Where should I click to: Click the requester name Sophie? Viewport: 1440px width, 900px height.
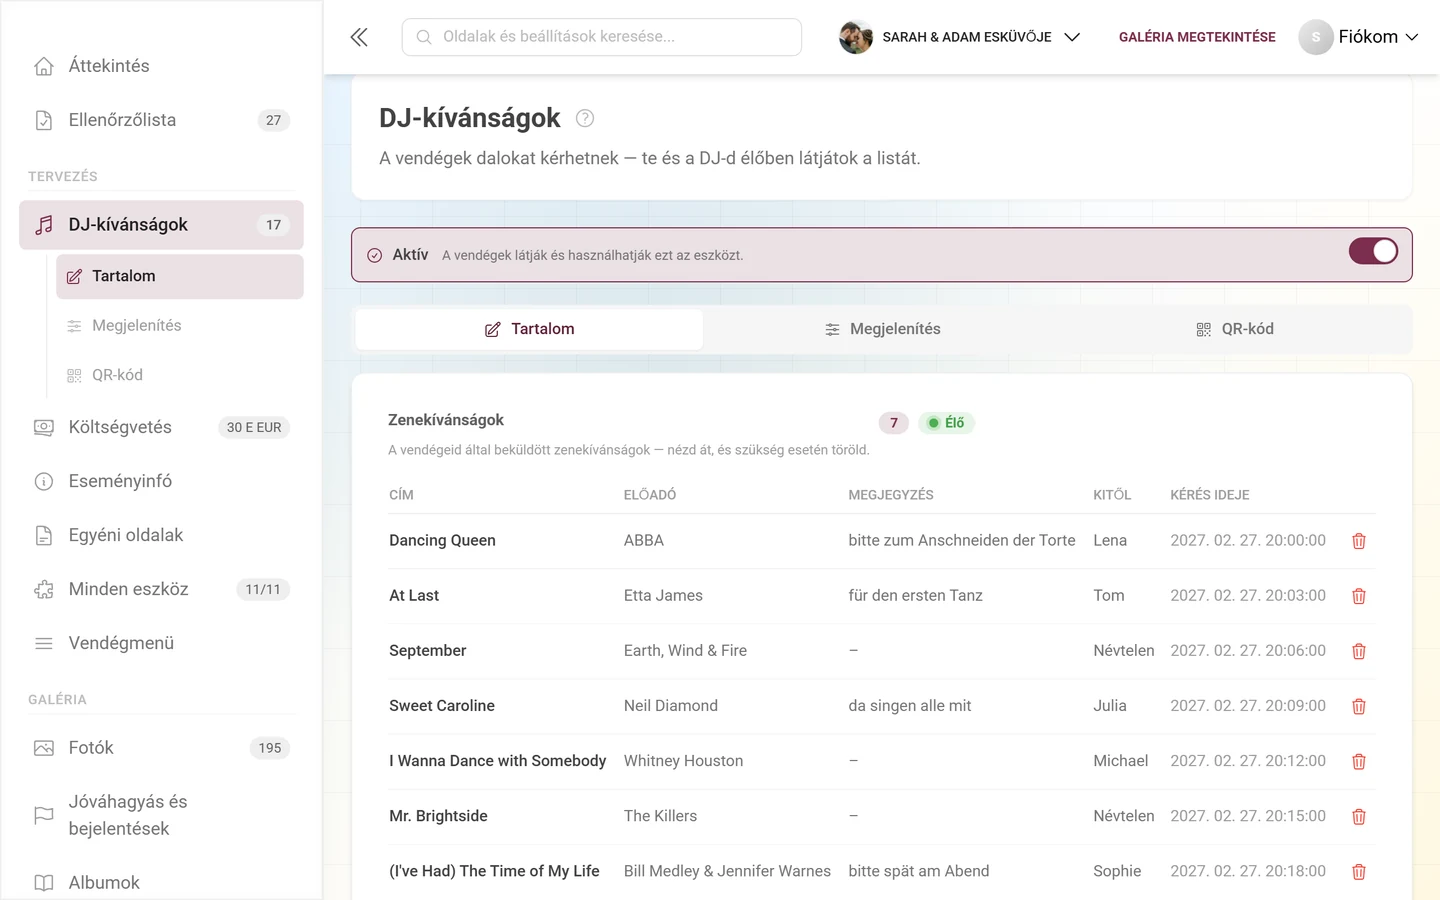tap(1117, 871)
